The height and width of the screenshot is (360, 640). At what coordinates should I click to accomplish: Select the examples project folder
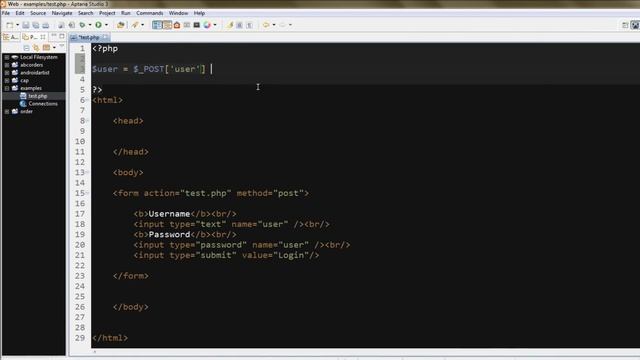point(31,88)
